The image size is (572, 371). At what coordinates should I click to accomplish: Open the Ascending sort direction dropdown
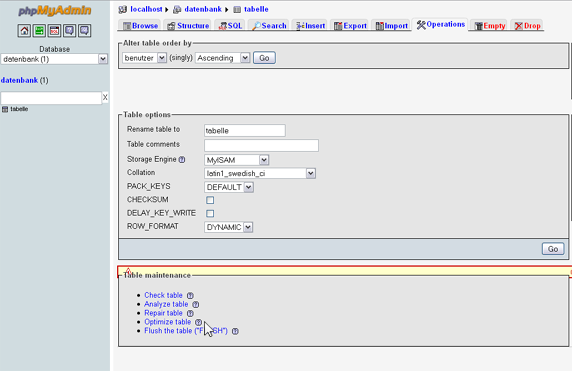[223, 58]
